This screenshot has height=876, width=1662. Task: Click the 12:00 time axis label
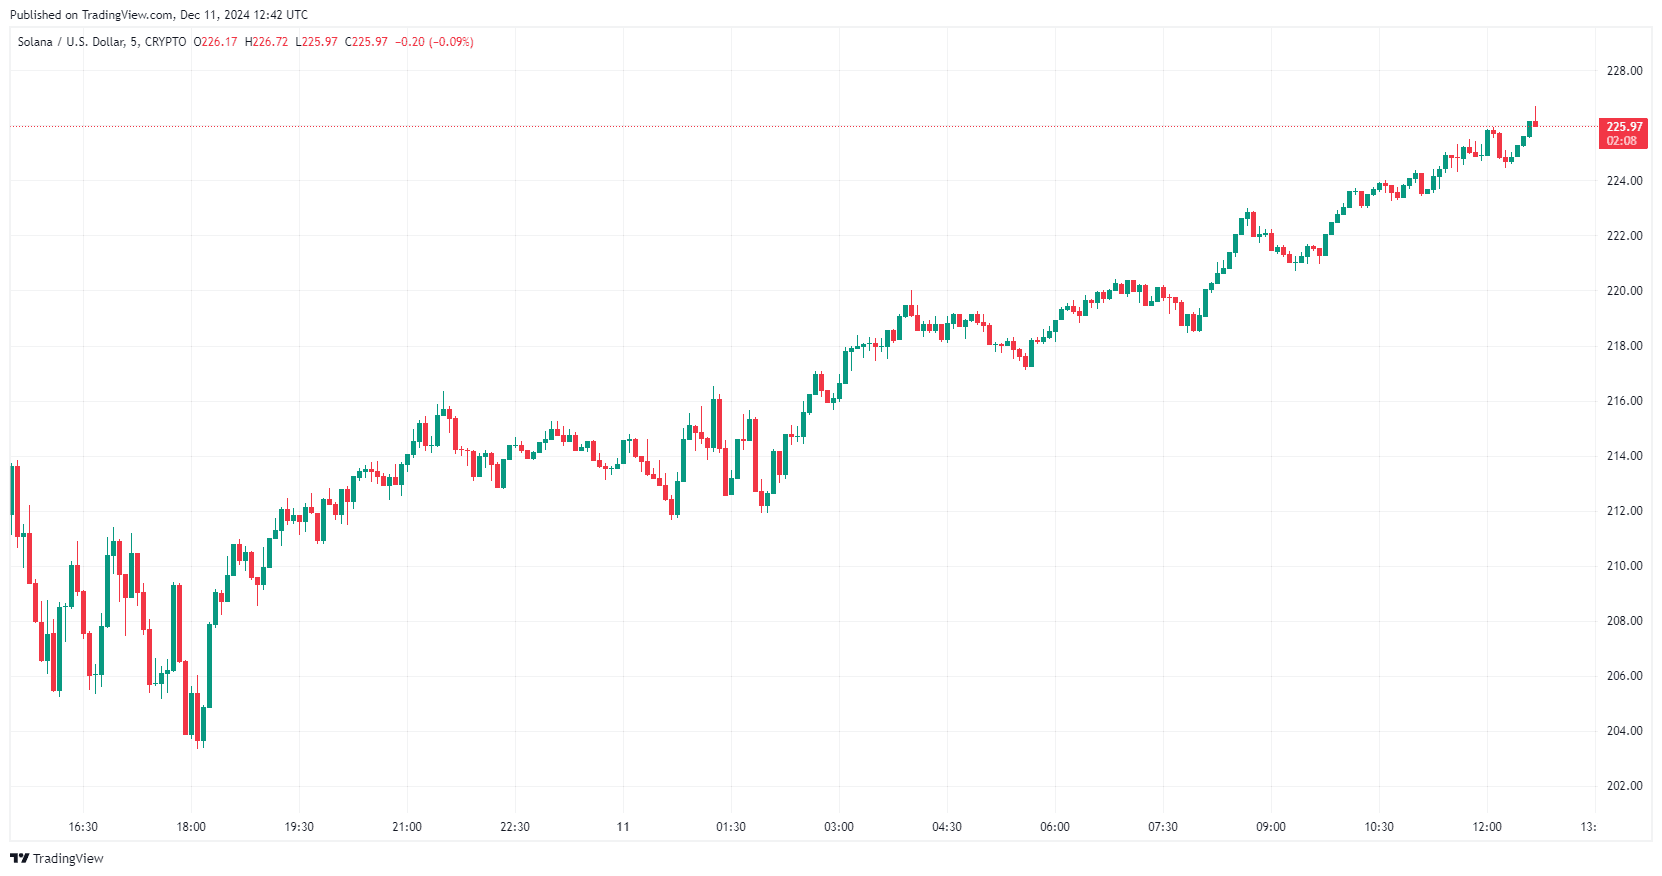point(1487,827)
